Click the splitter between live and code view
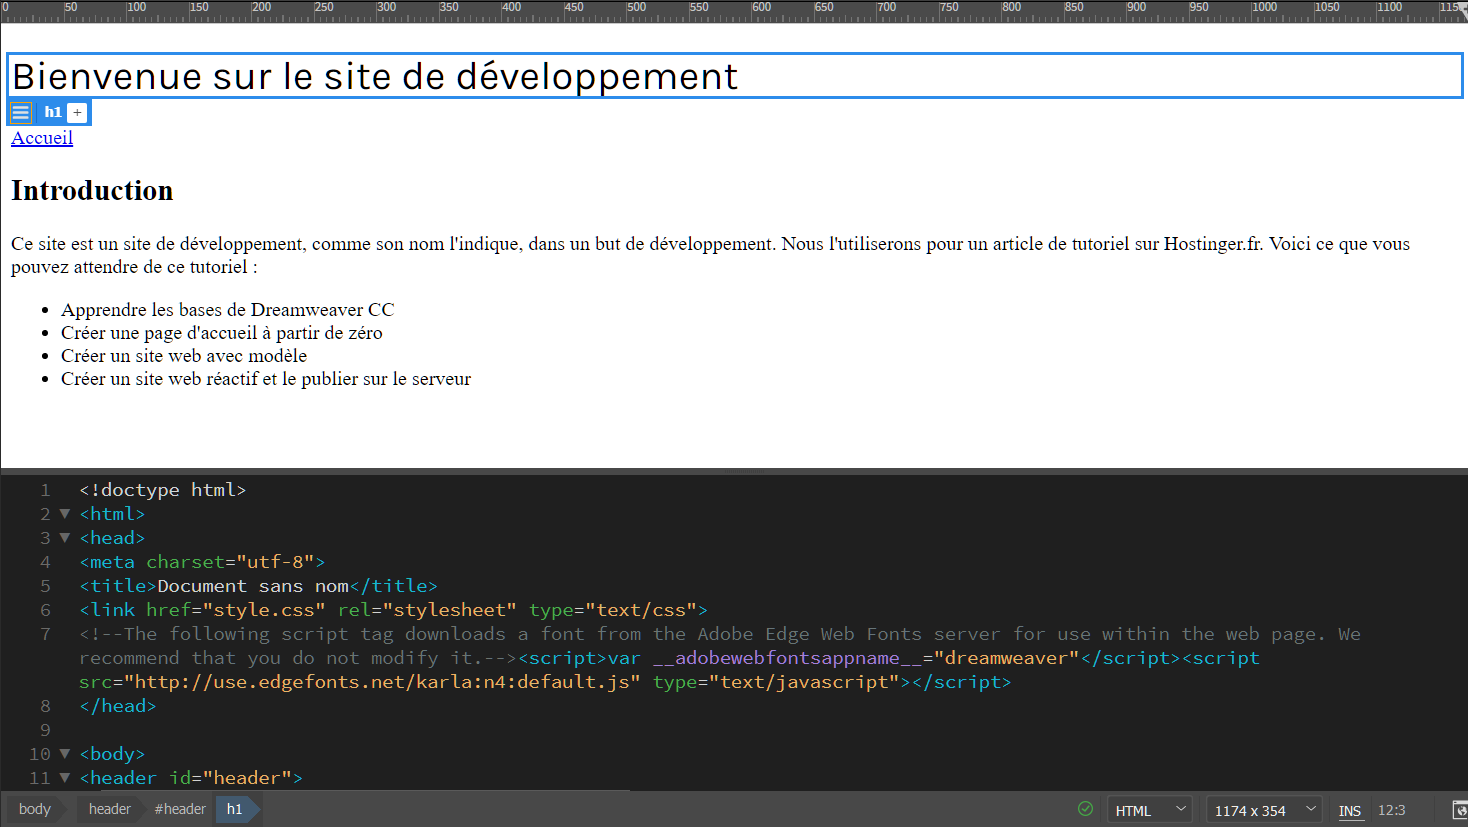 coord(734,471)
